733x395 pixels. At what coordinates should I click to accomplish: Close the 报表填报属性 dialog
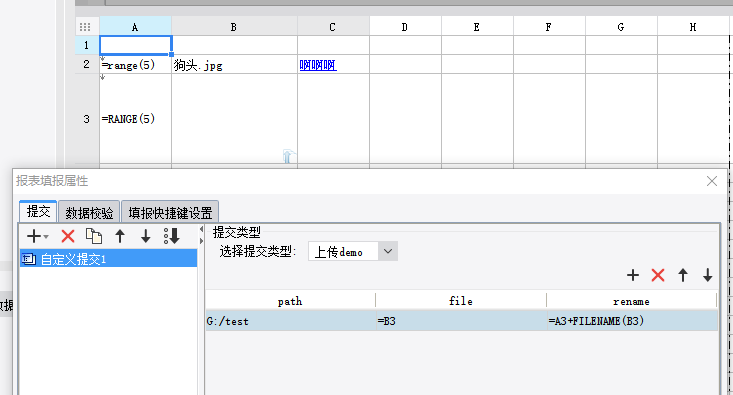tap(711, 181)
